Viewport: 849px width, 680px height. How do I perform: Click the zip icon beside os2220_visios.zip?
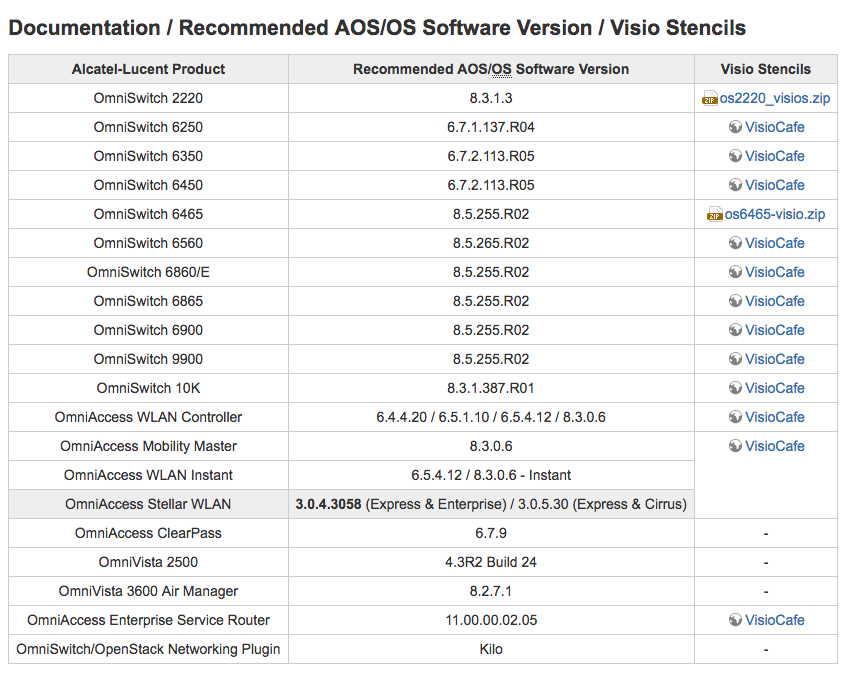point(710,99)
